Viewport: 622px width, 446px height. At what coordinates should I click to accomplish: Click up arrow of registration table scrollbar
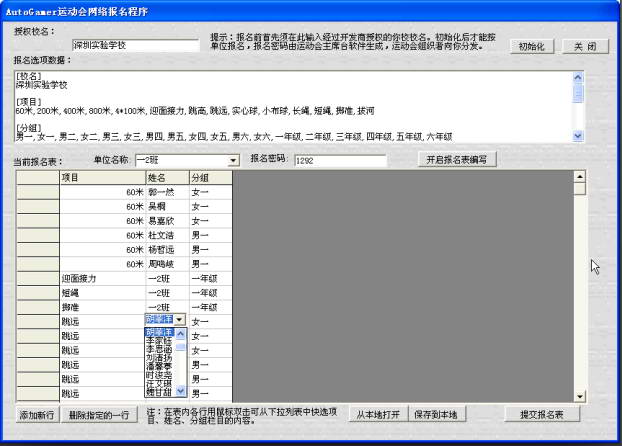tap(580, 177)
